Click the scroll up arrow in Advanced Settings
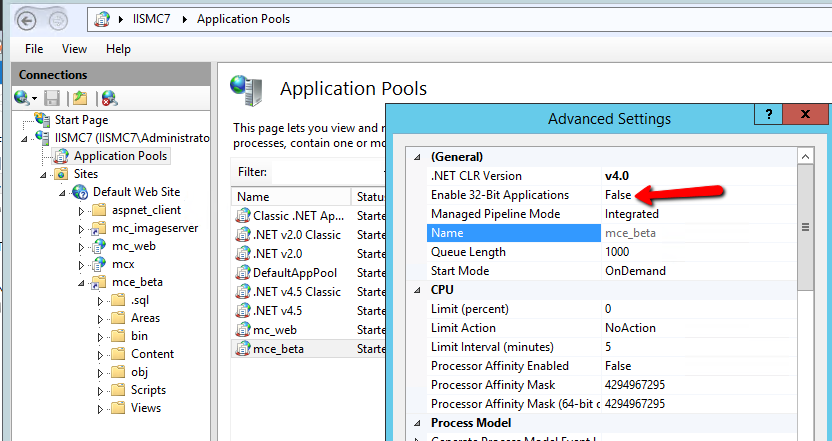Image resolution: width=832 pixels, height=441 pixels. click(805, 157)
